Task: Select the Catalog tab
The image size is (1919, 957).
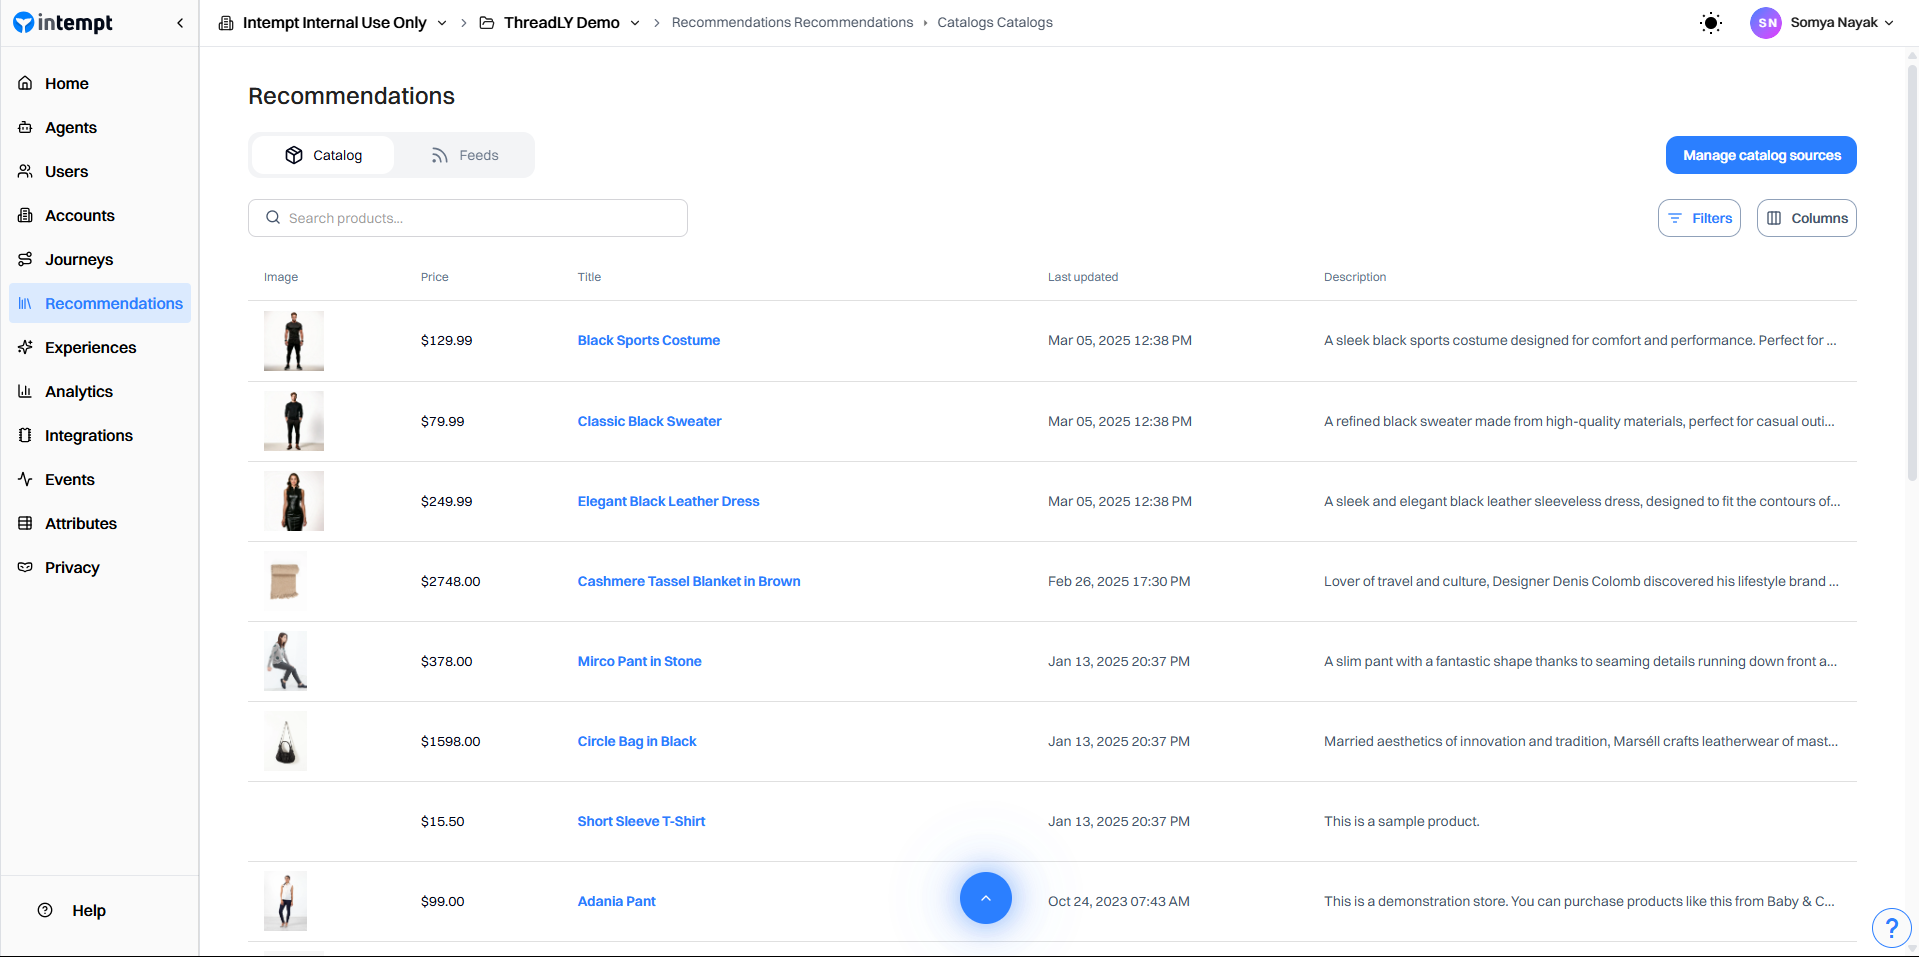Action: pos(323,155)
